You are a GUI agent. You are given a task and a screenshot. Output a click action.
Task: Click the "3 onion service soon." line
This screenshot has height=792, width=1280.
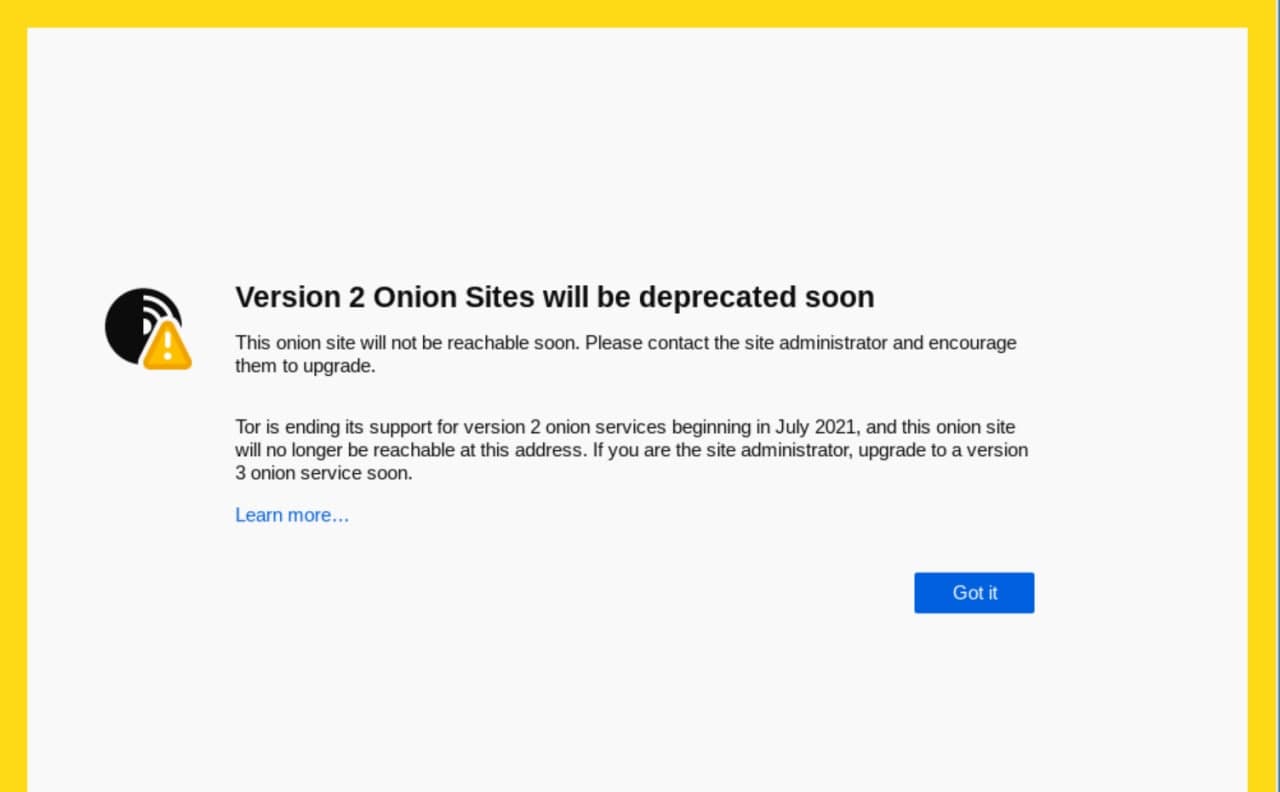323,473
